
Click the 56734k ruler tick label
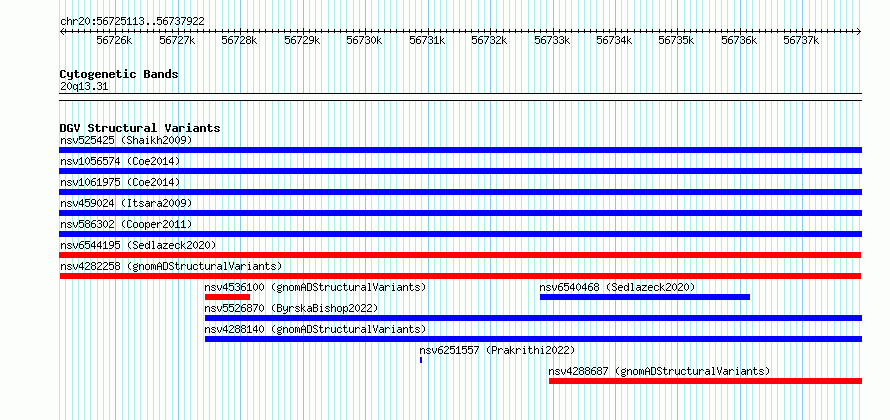pyautogui.click(x=614, y=40)
